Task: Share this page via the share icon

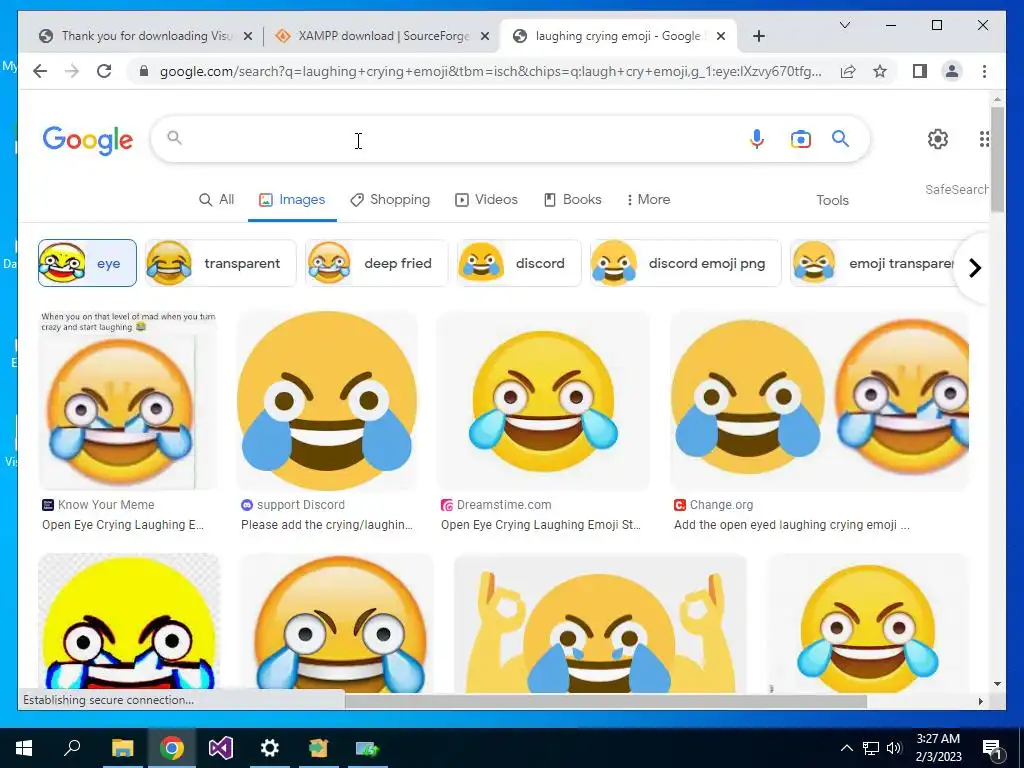Action: click(x=848, y=71)
